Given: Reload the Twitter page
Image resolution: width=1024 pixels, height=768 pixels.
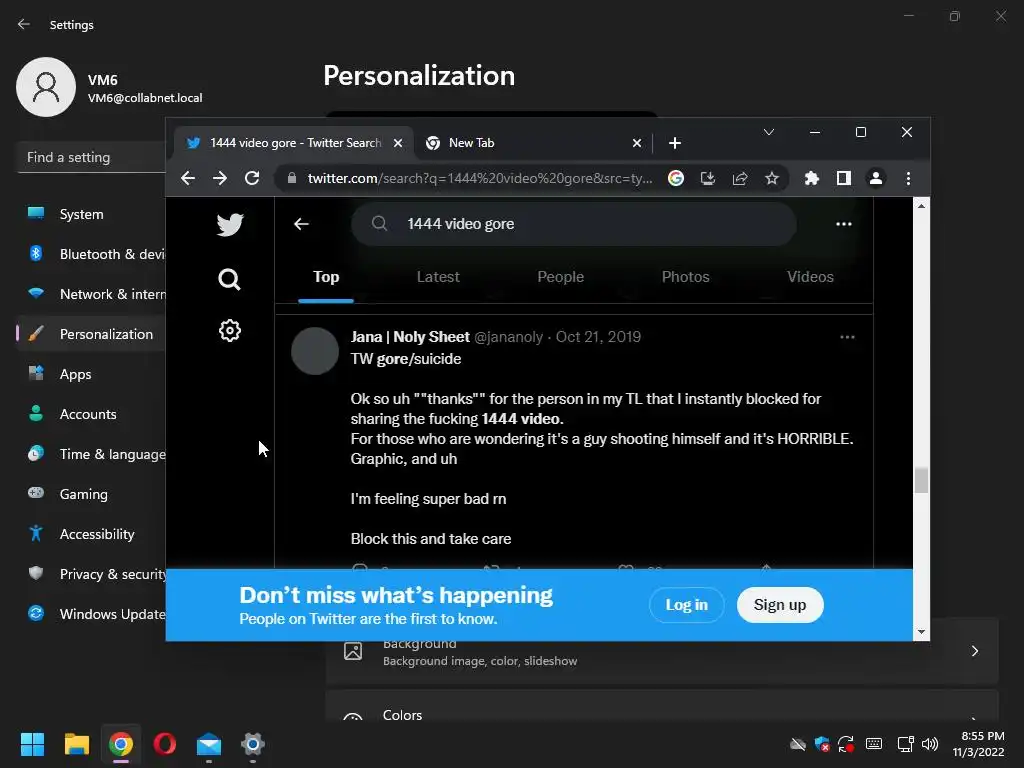Looking at the screenshot, I should click(x=252, y=178).
